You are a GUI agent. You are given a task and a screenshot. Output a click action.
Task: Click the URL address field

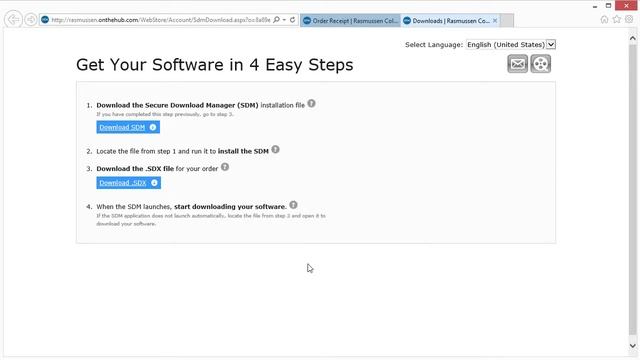(x=161, y=20)
